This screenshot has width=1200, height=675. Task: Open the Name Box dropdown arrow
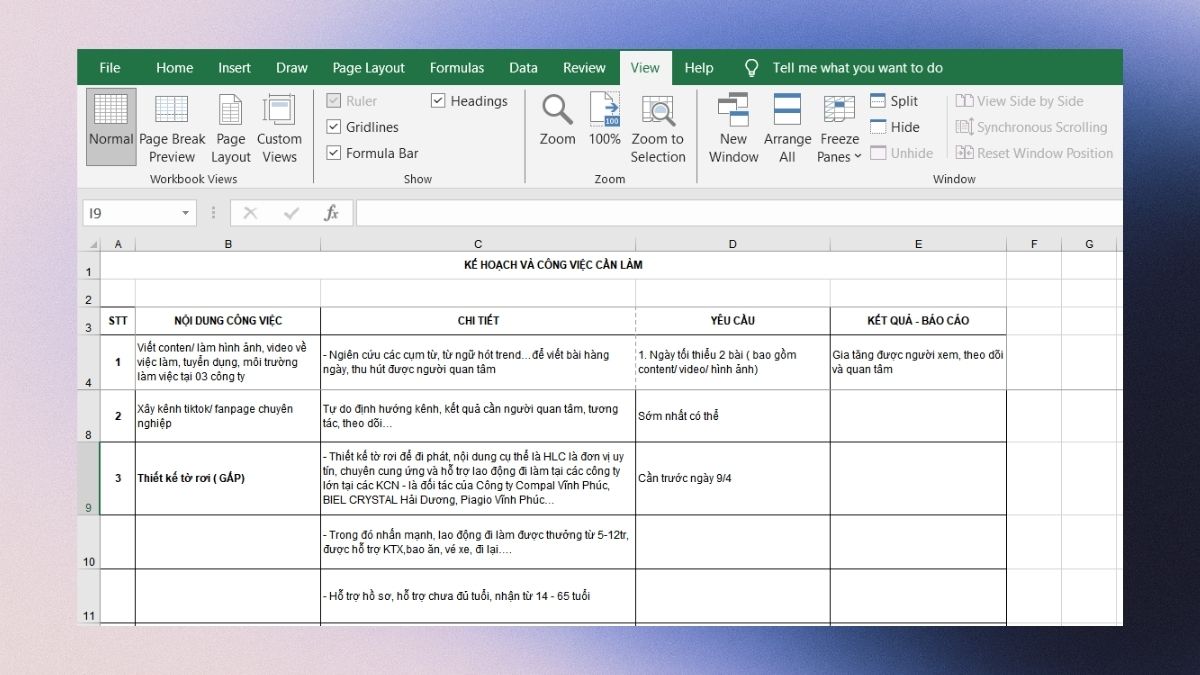(x=186, y=213)
